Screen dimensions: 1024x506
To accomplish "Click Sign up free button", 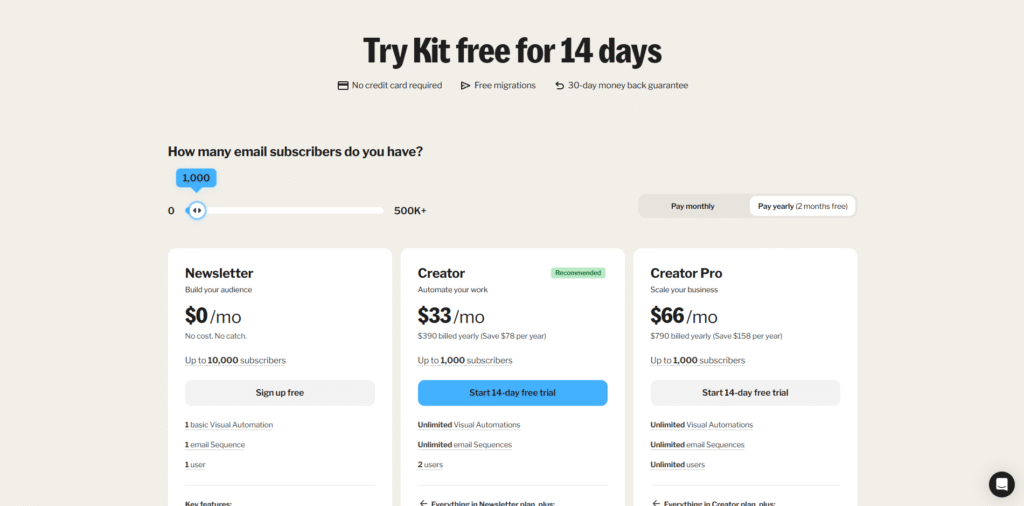I will [x=280, y=393].
